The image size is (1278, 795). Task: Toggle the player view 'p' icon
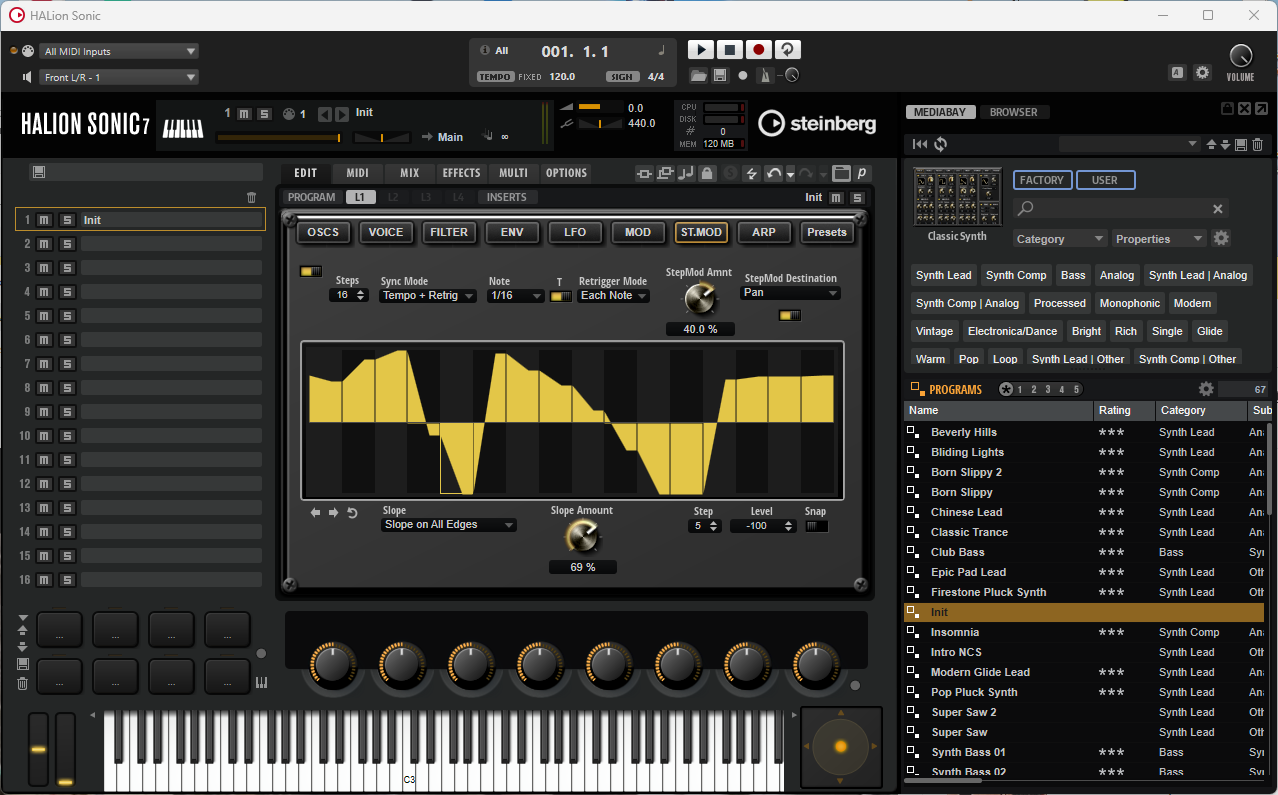pos(861,173)
